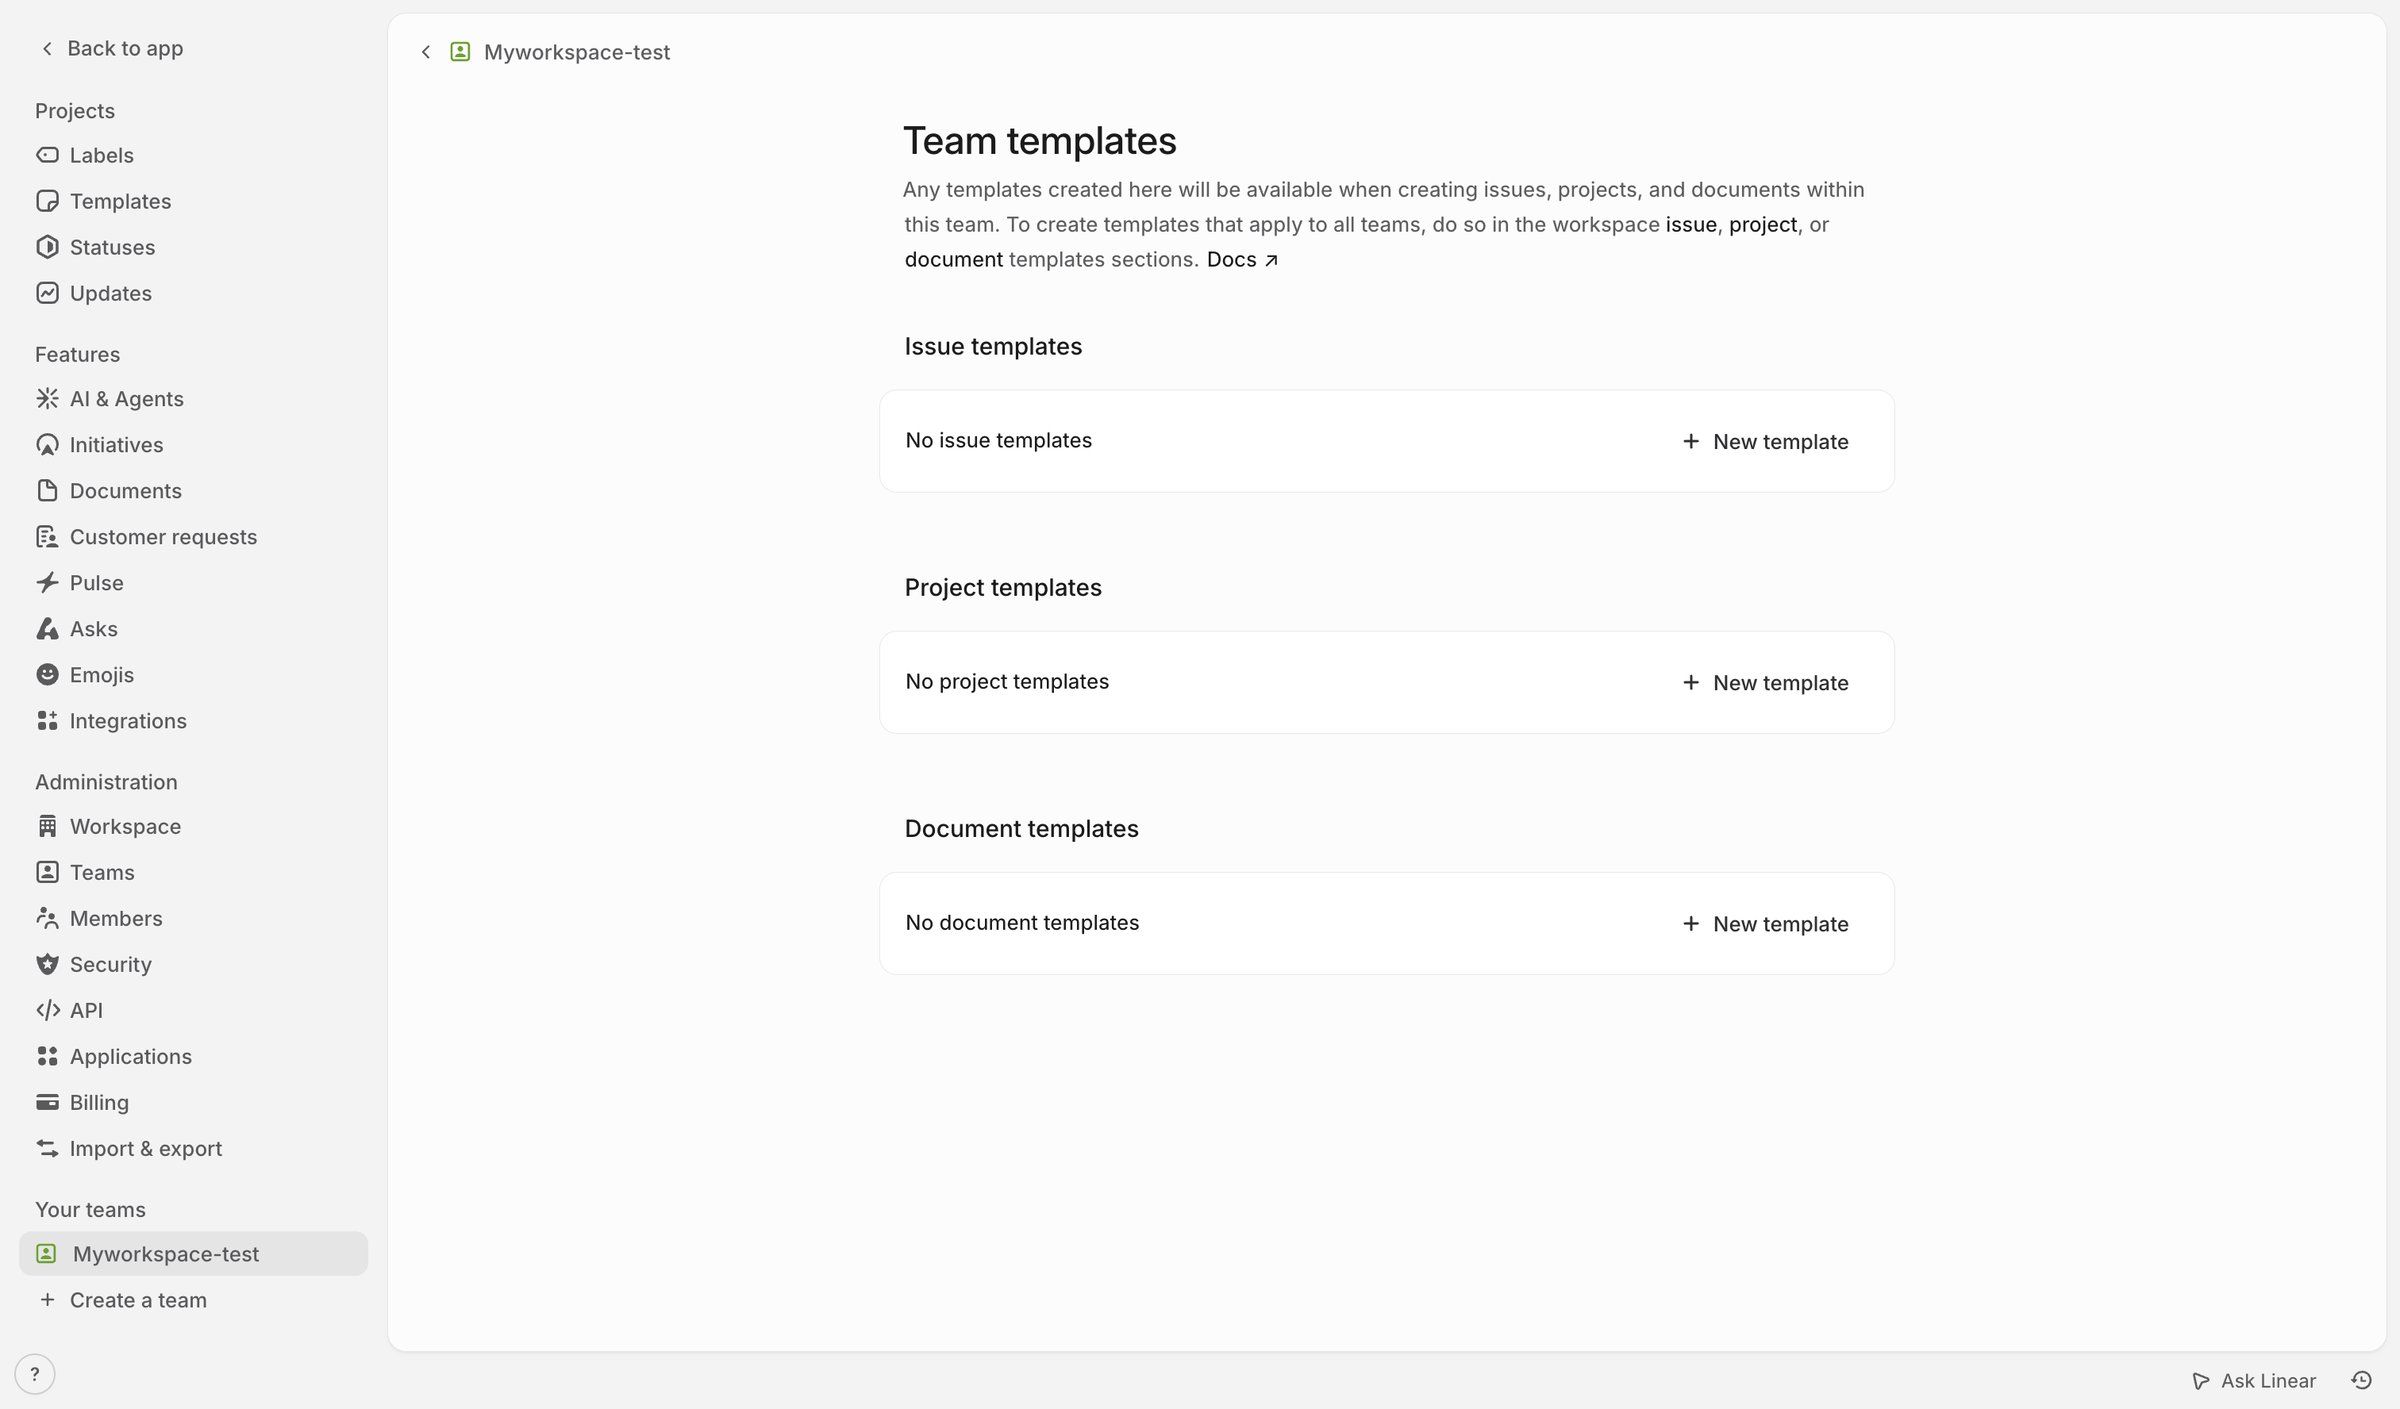The image size is (2400, 1409).
Task: Click the Labels tag icon
Action: click(x=47, y=155)
